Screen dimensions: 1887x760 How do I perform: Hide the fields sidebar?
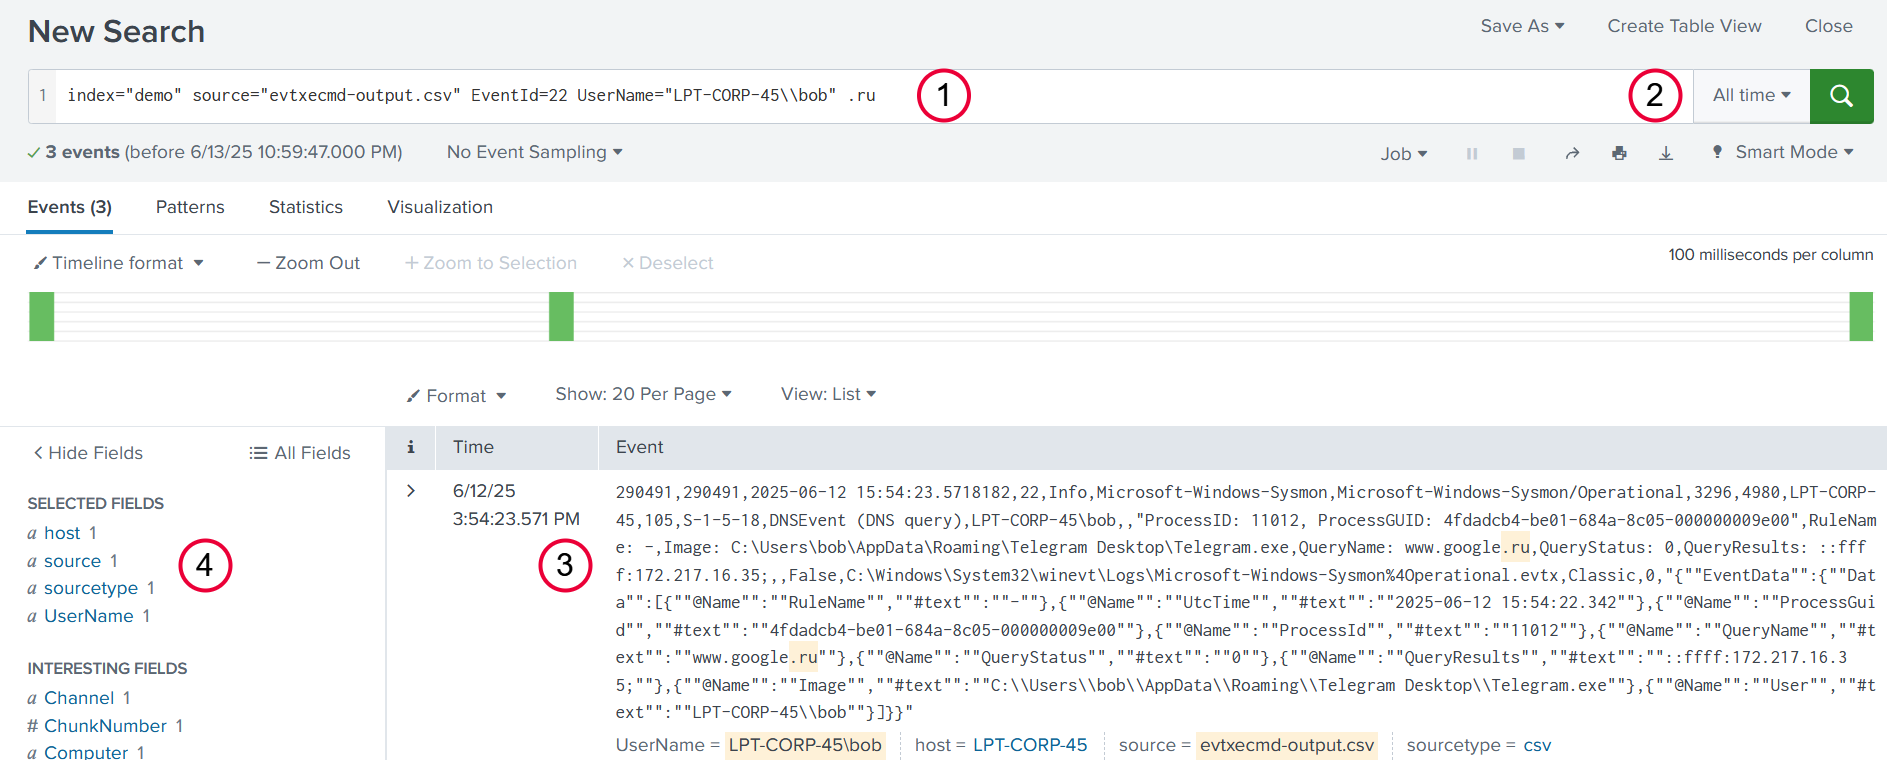pos(88,453)
